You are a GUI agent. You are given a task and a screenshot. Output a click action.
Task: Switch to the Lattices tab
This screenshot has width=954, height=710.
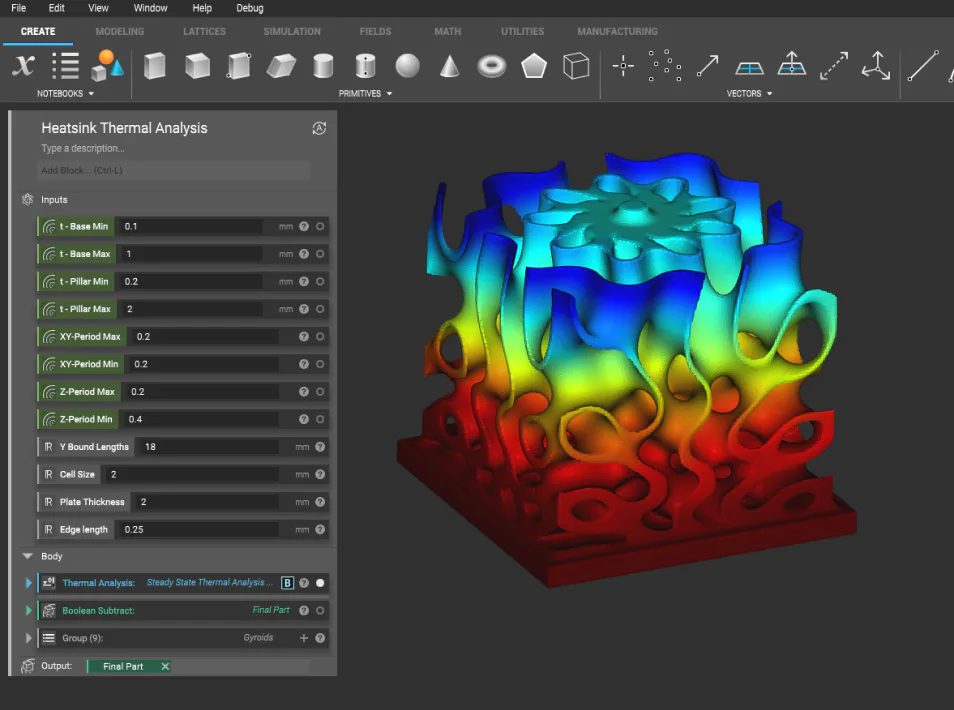click(204, 32)
